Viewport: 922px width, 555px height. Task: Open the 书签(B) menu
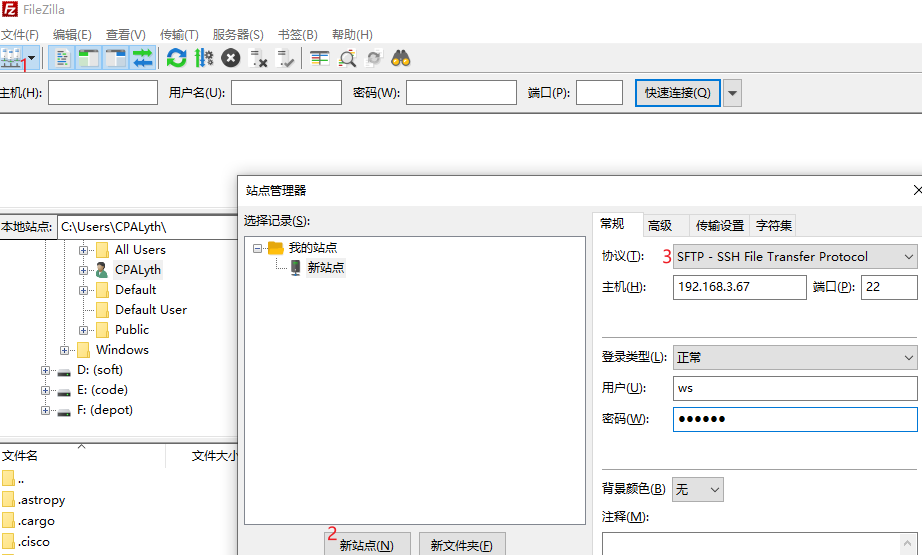coord(298,35)
